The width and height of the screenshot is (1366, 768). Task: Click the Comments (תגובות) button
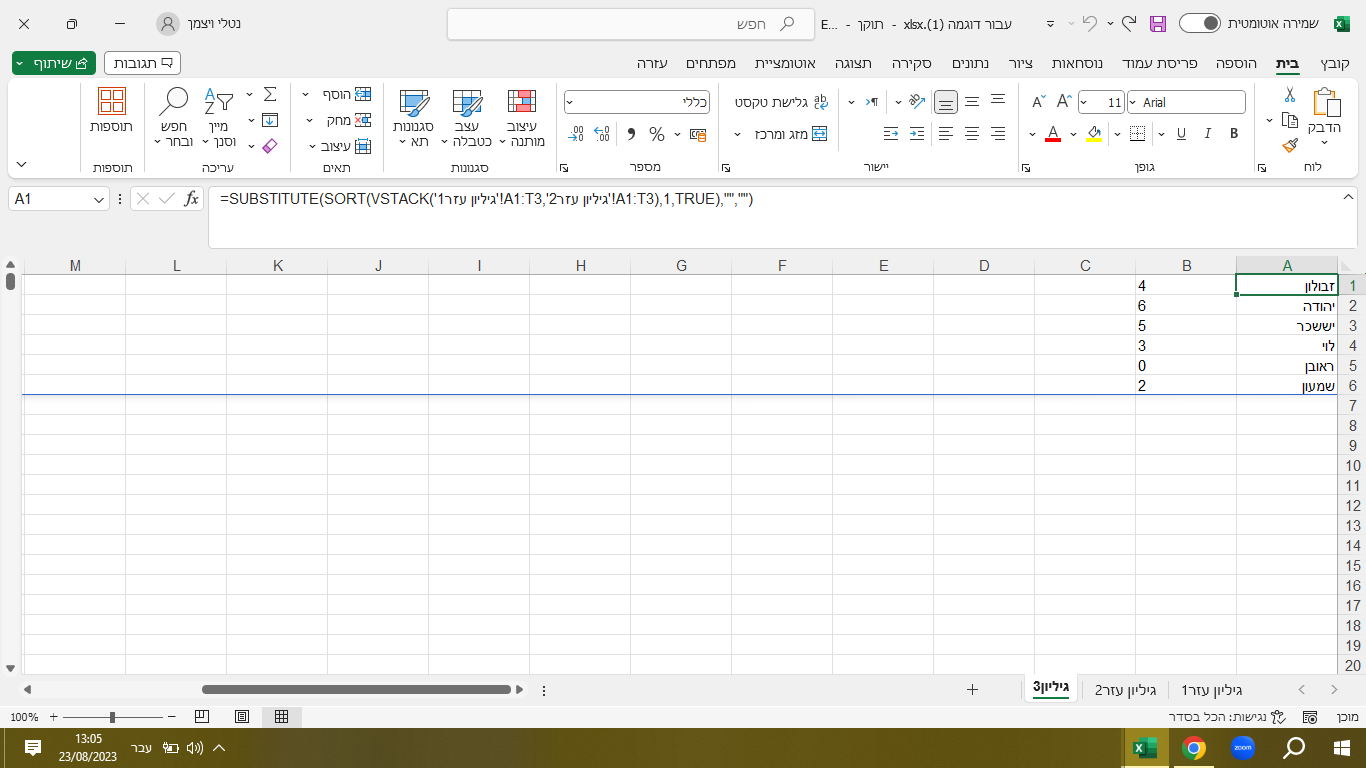click(142, 63)
